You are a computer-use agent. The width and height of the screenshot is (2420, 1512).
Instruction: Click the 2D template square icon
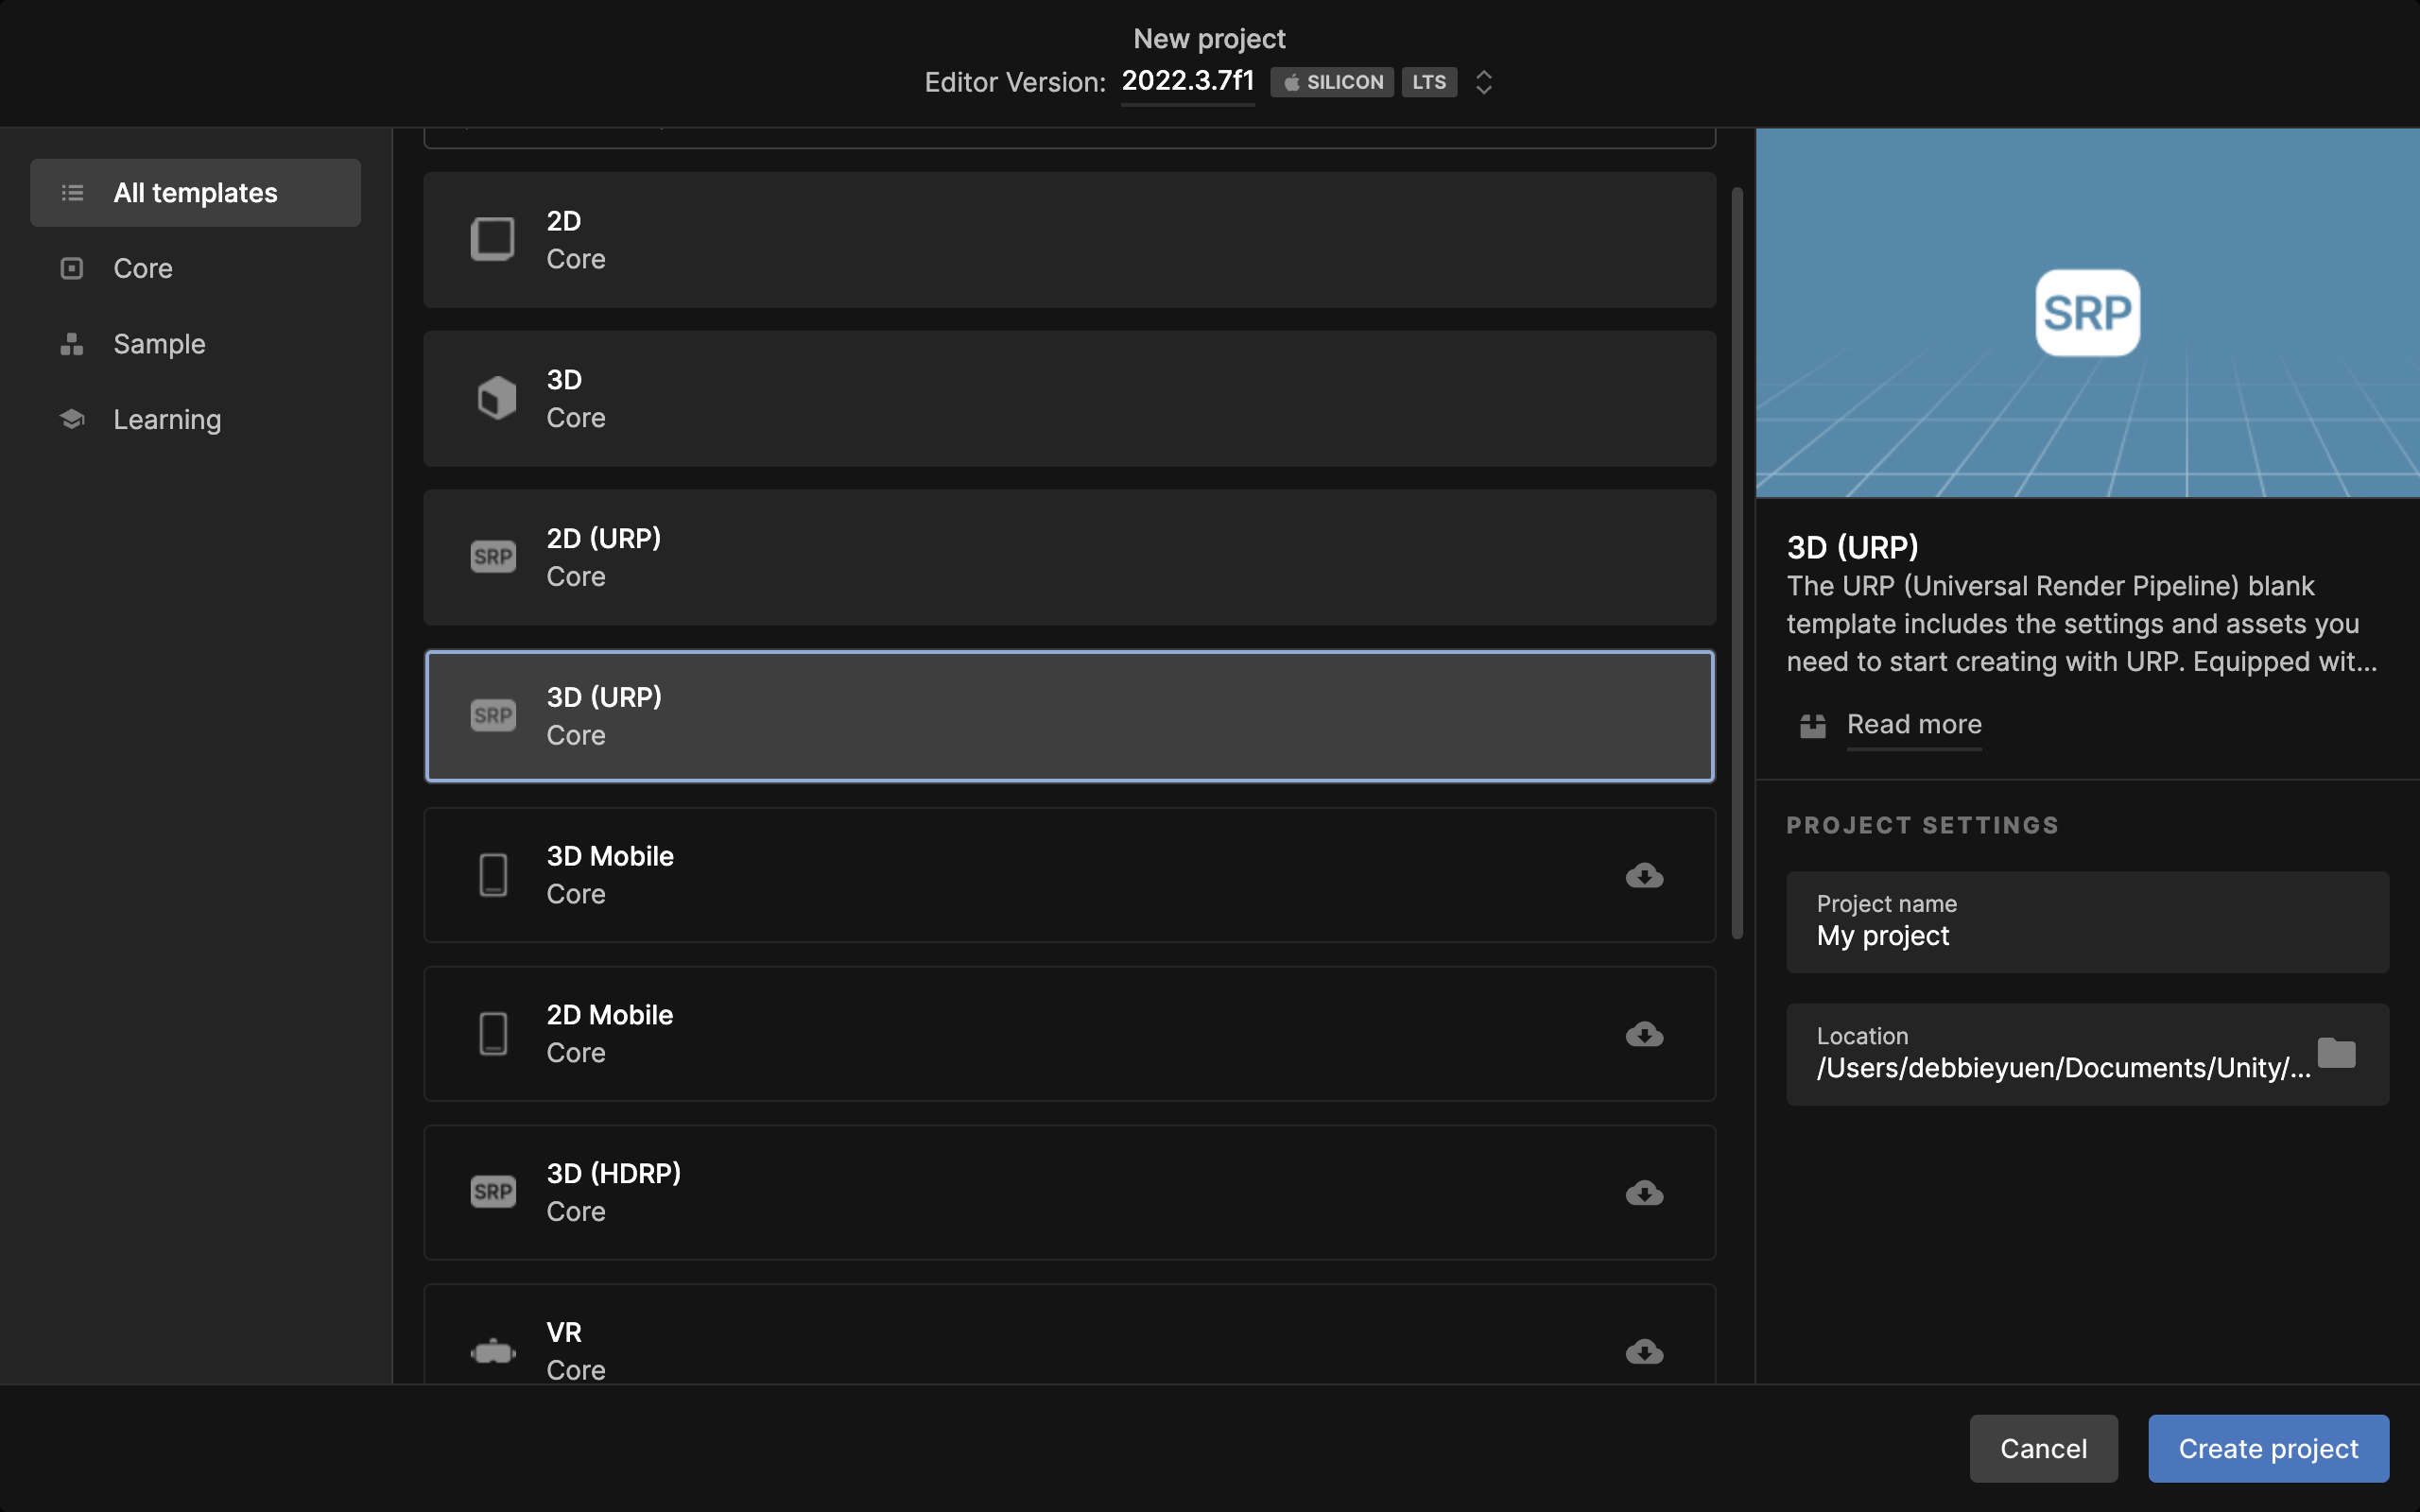pyautogui.click(x=493, y=239)
